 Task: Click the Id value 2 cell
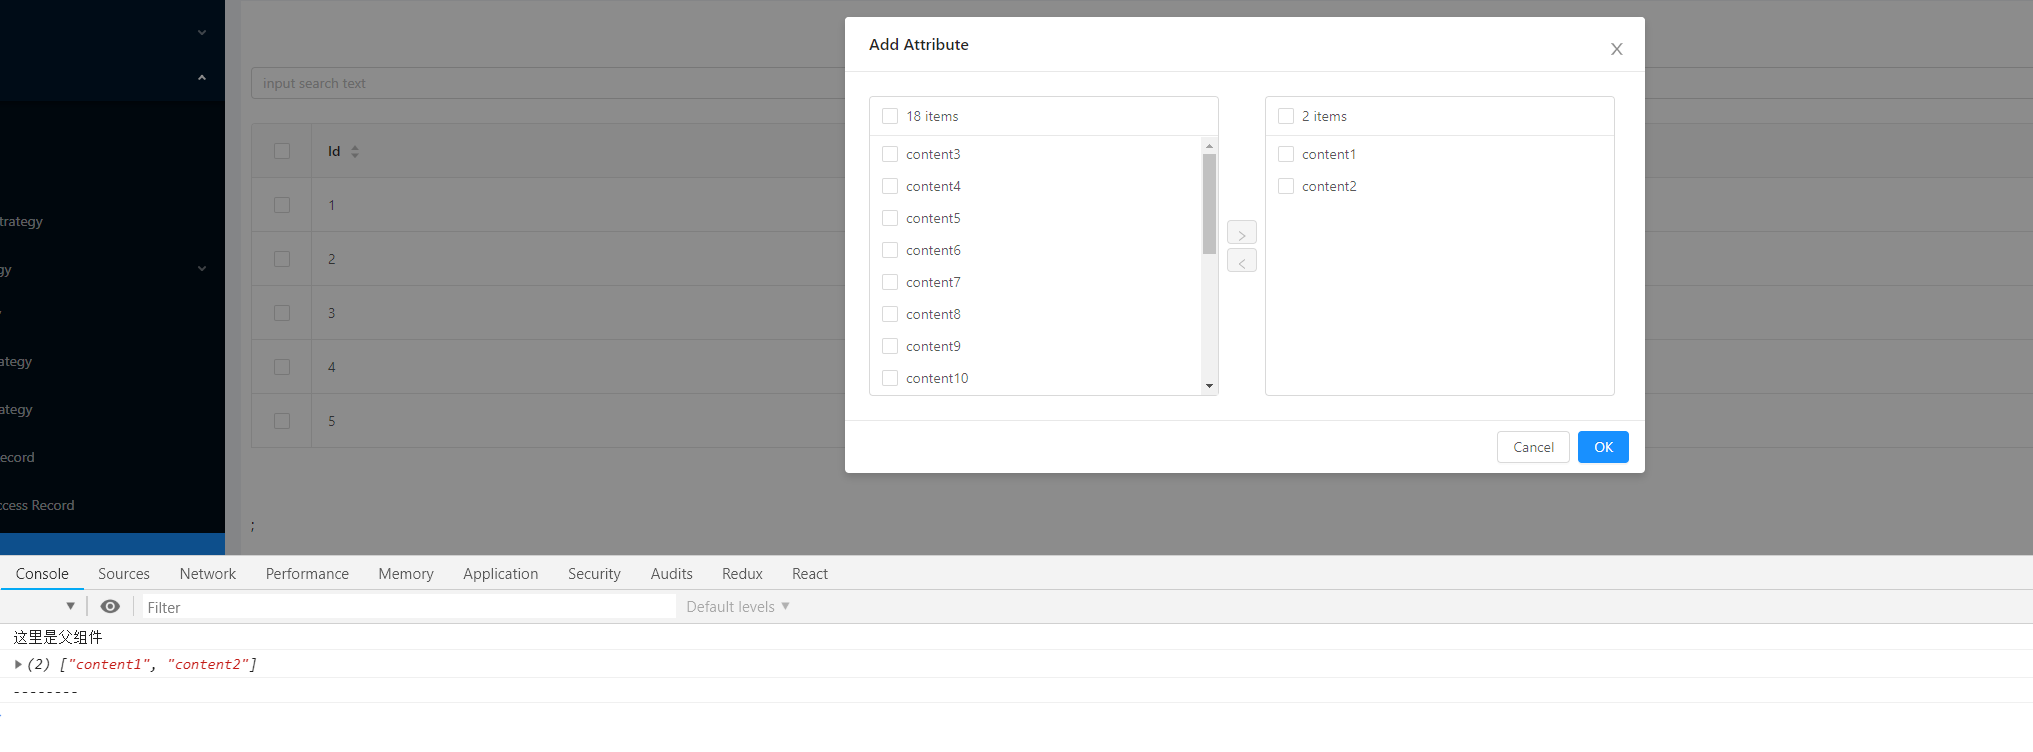(332, 259)
